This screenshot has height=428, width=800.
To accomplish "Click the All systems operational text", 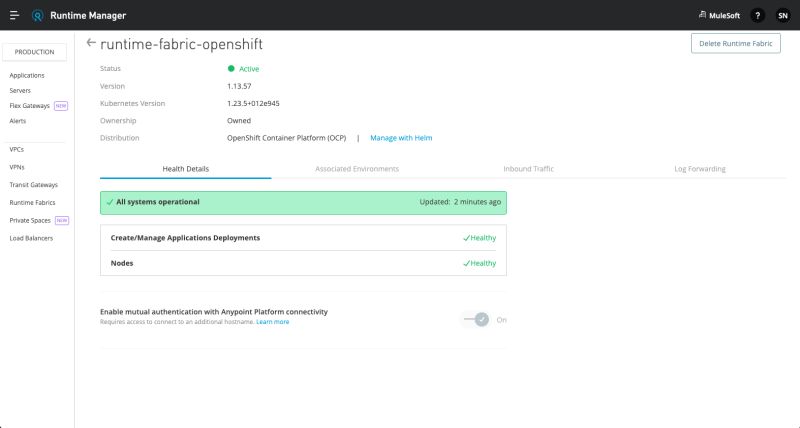I will point(158,202).
